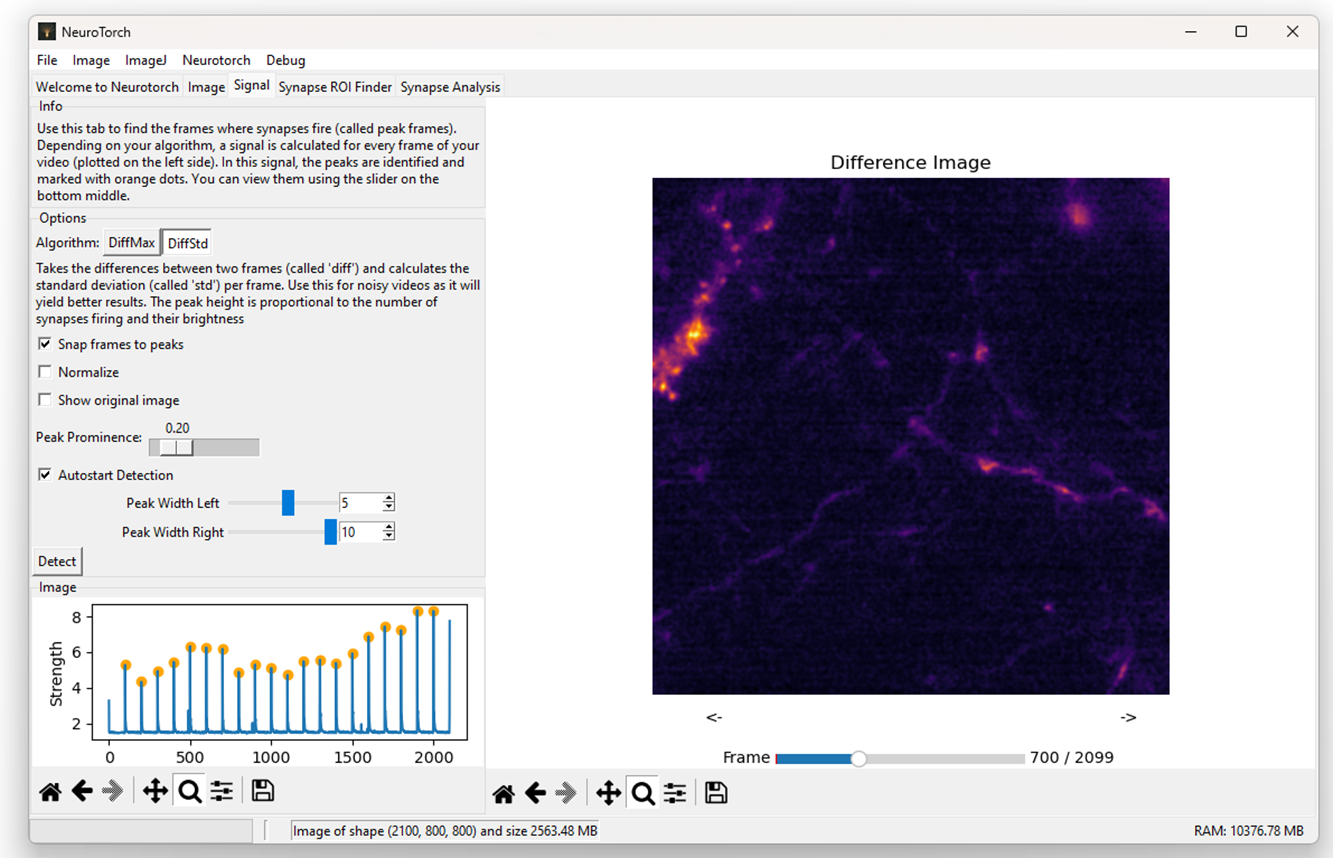Save the difference image figure
1333x858 pixels.
[716, 793]
